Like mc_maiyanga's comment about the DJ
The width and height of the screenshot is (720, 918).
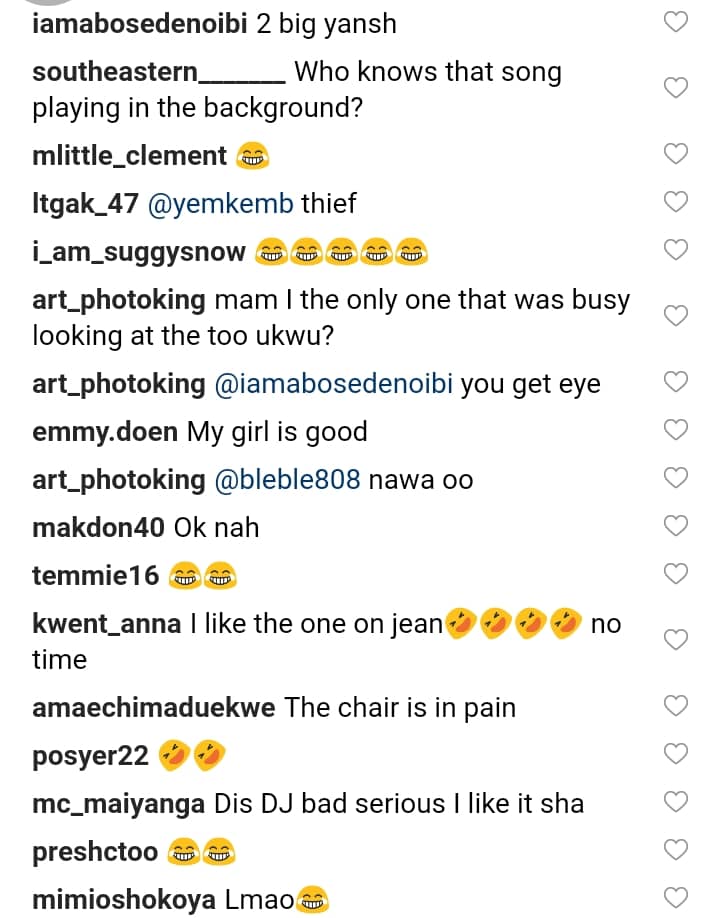point(677,802)
